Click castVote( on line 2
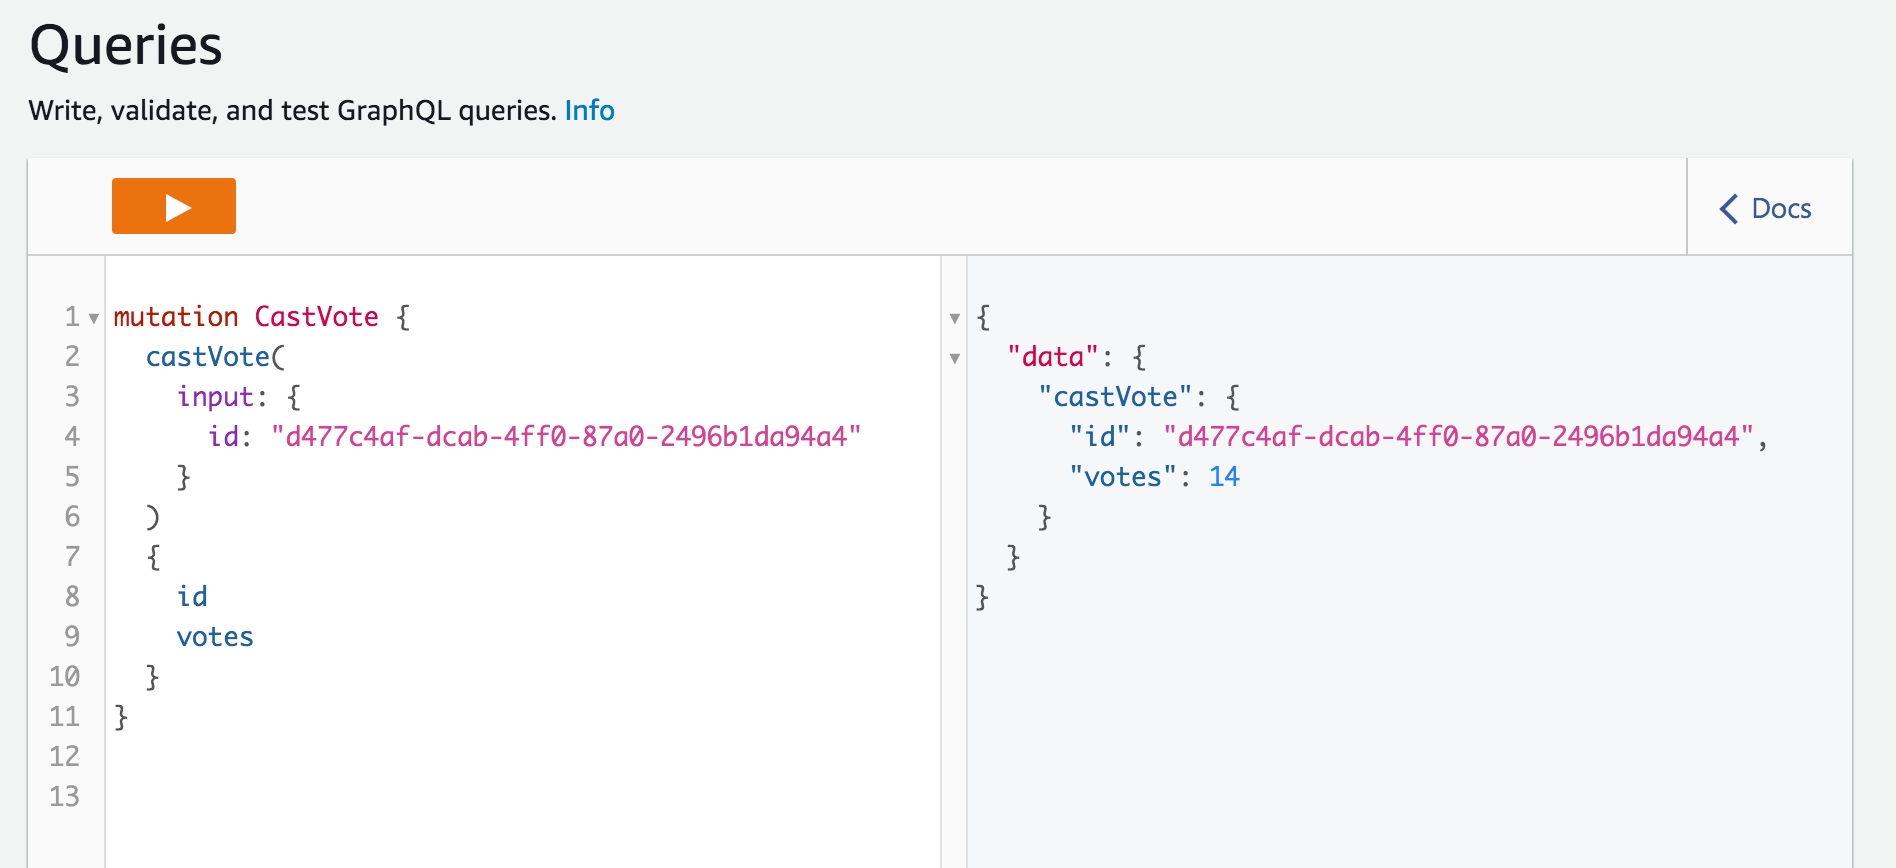The width and height of the screenshot is (1896, 868). pos(215,357)
